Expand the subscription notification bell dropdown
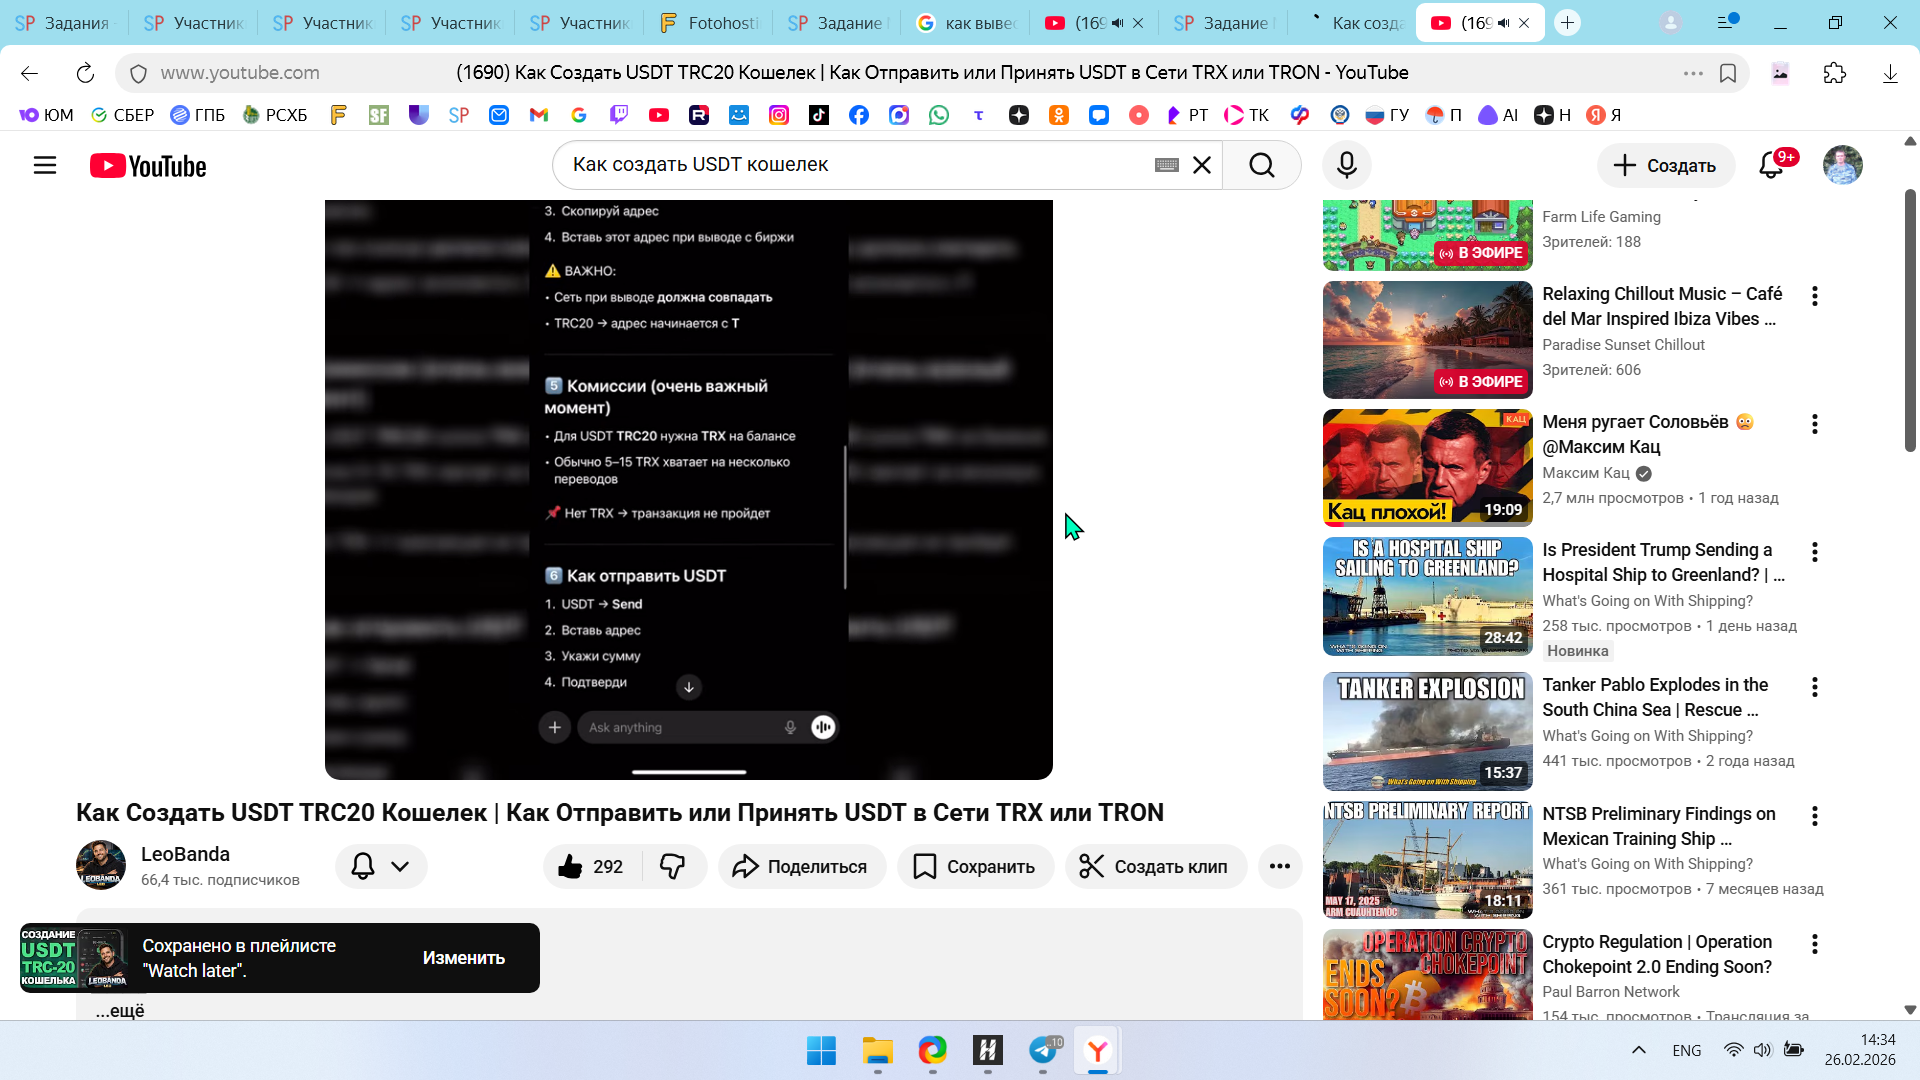This screenshot has height=1080, width=1920. tap(381, 866)
